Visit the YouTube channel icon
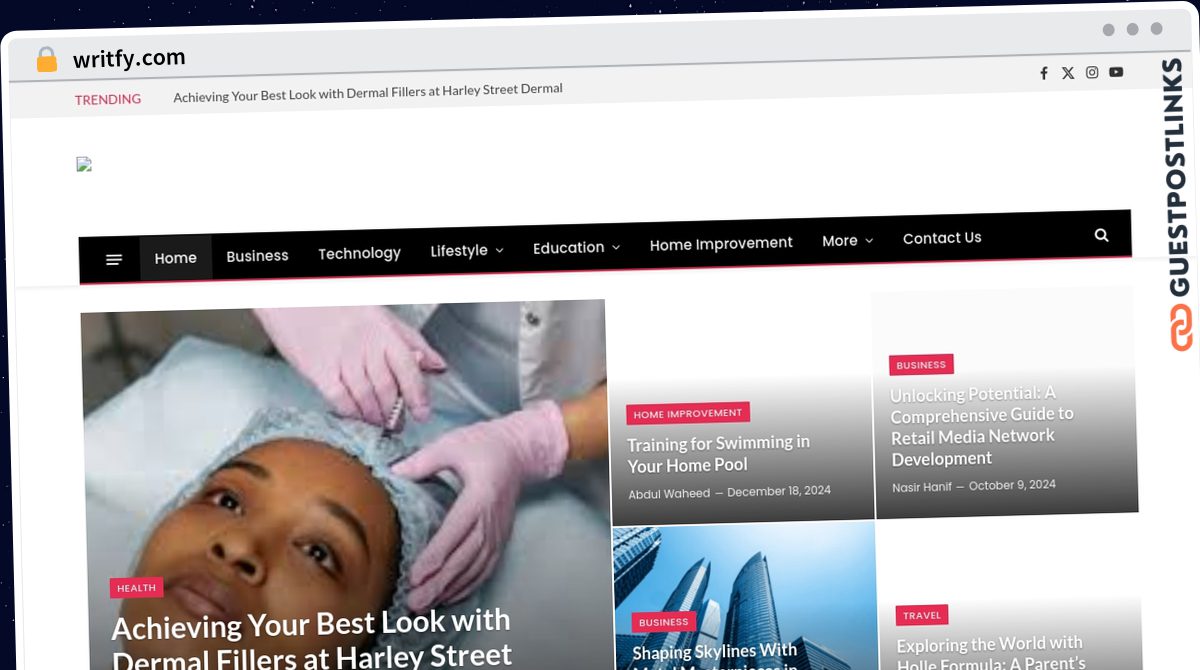This screenshot has width=1200, height=670. pos(1116,72)
